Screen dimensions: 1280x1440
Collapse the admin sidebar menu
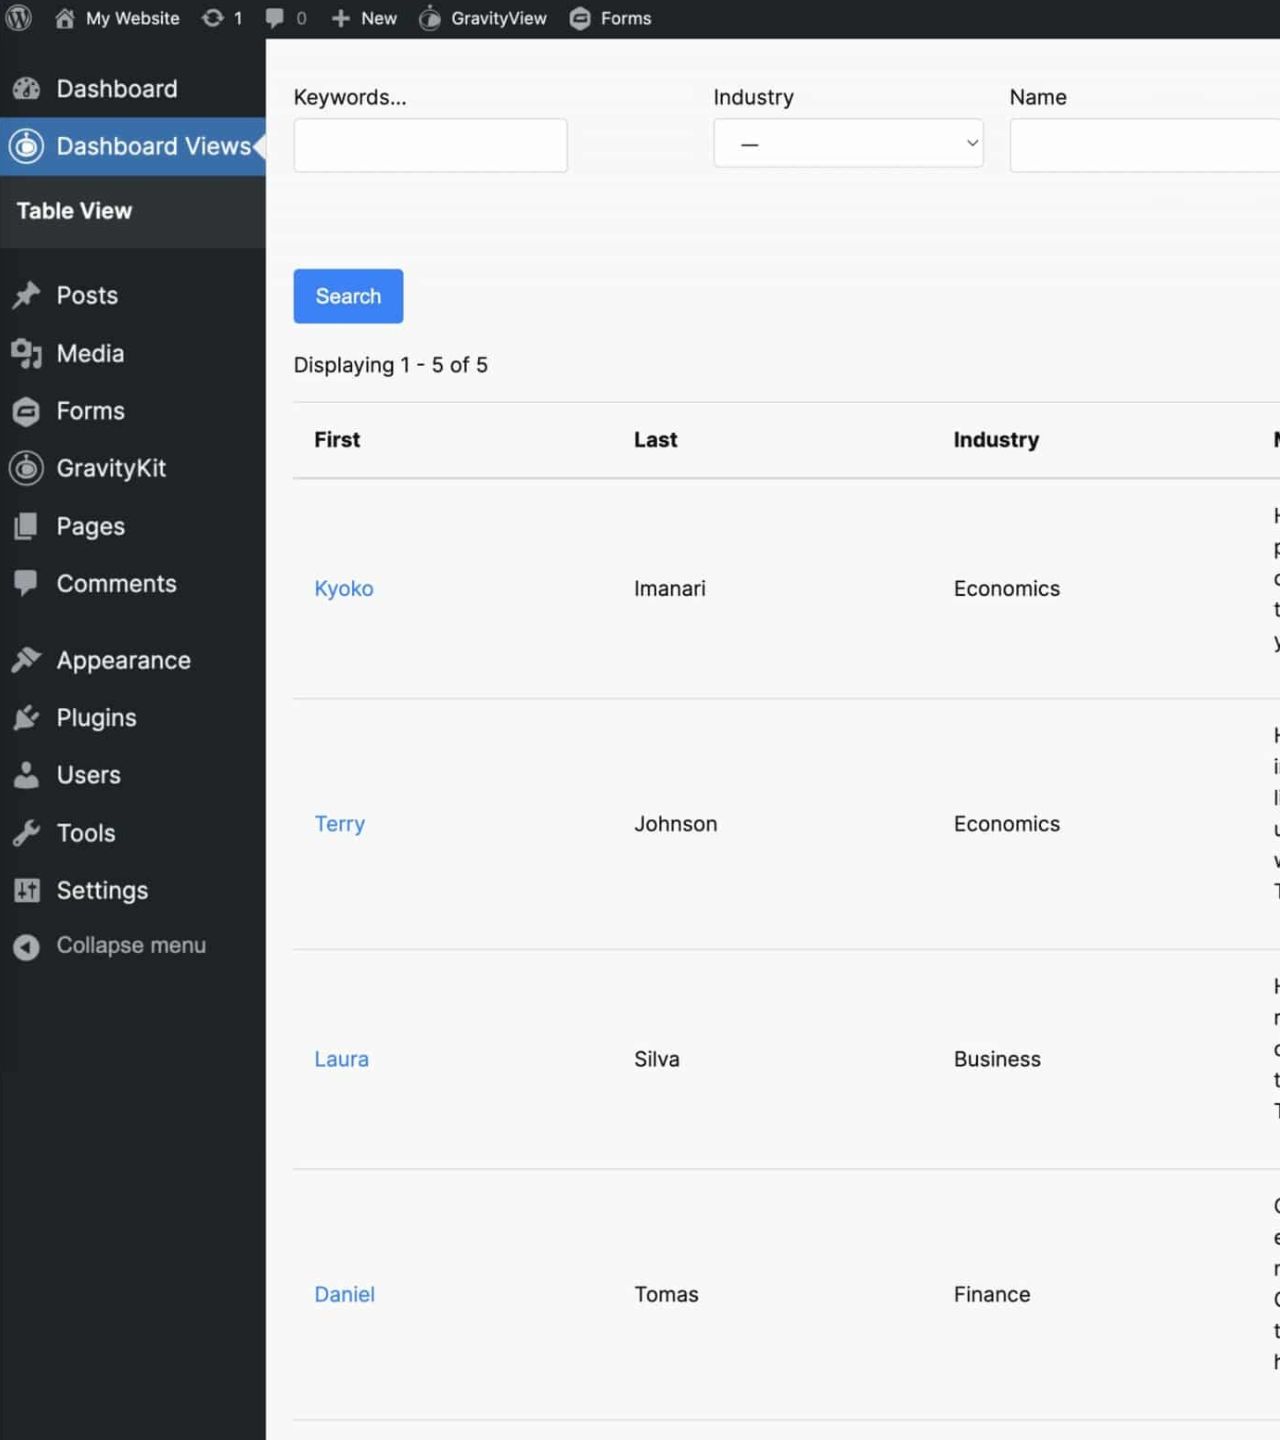[27, 945]
